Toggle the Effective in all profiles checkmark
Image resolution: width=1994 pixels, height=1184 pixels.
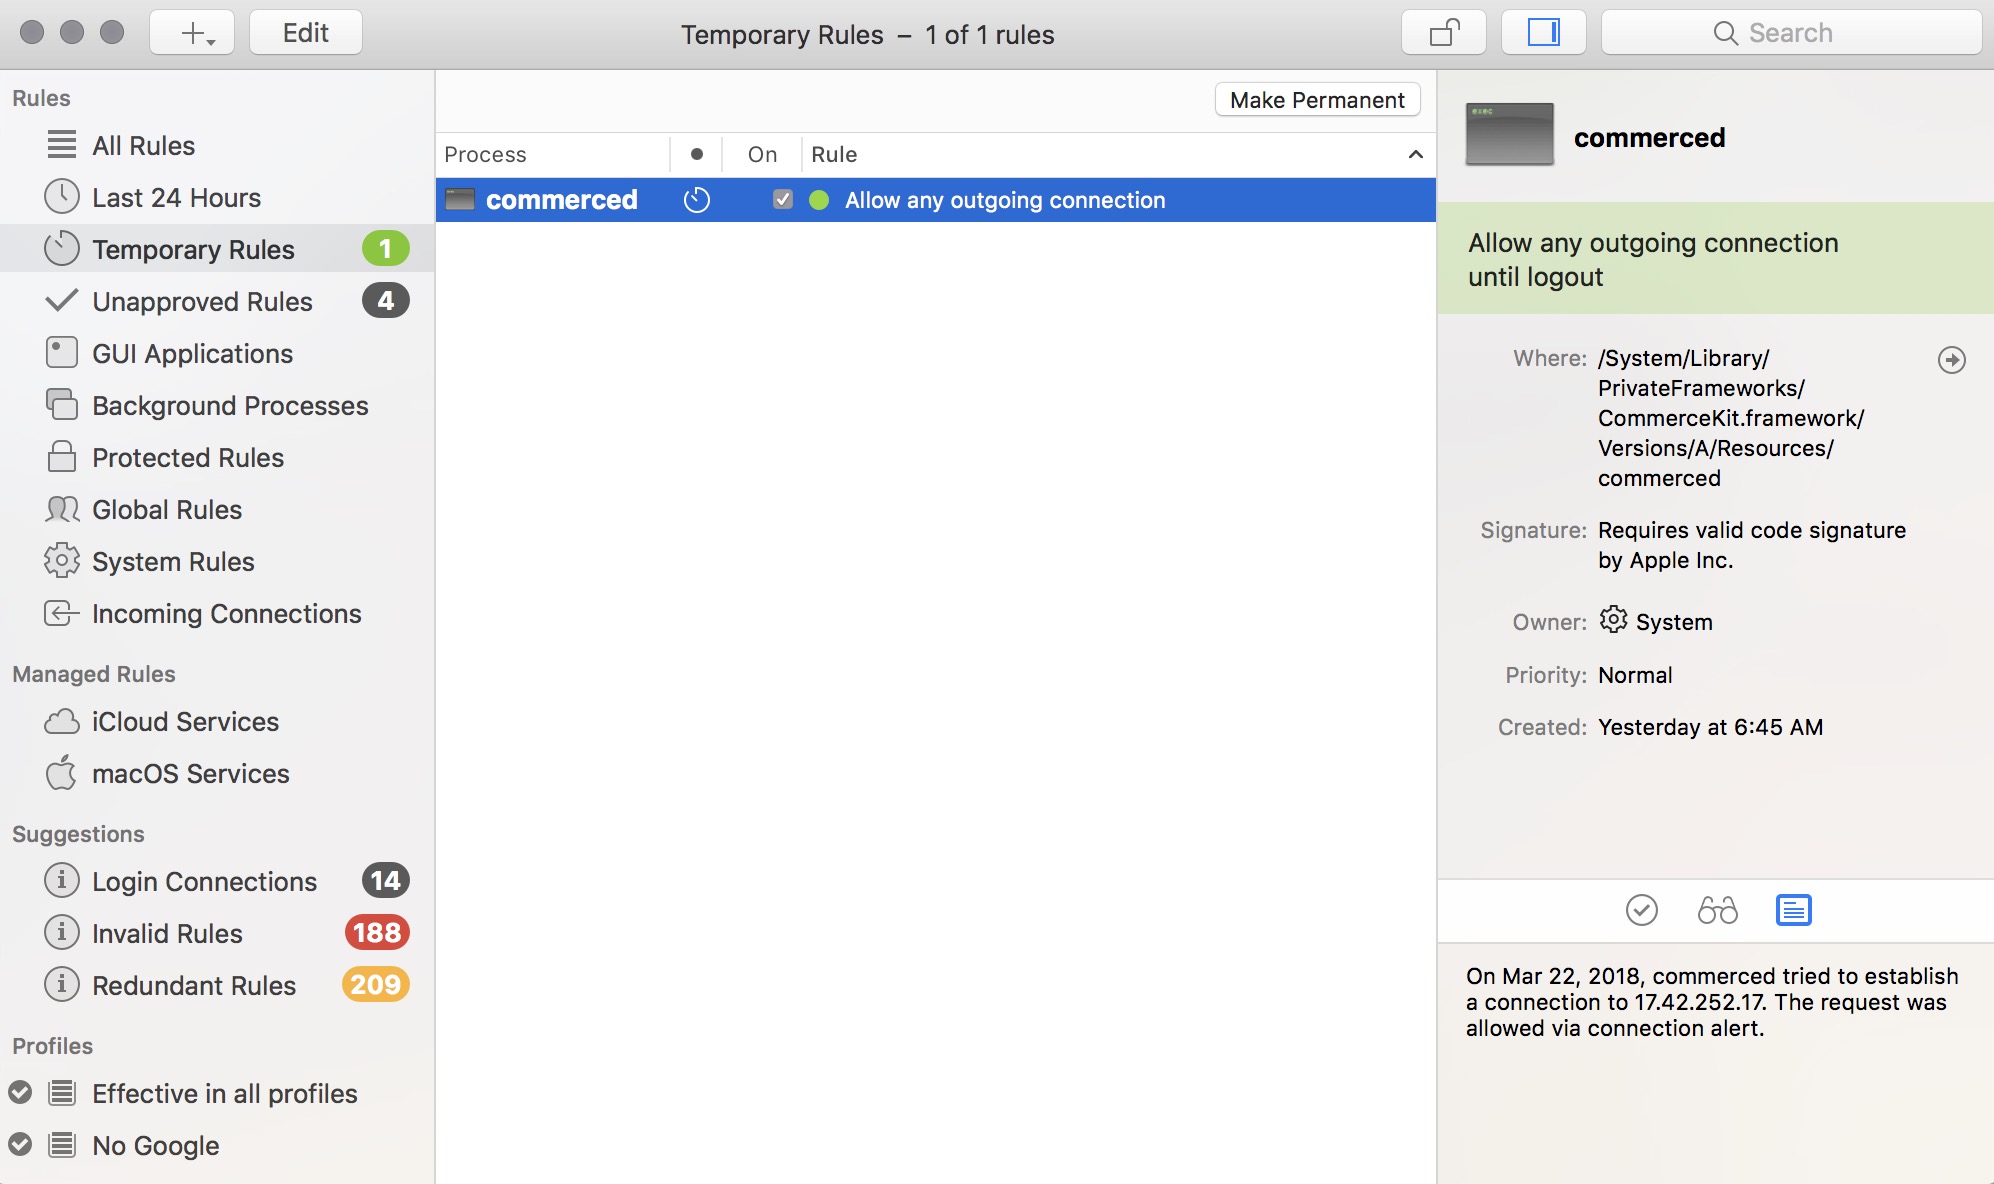click(20, 1092)
